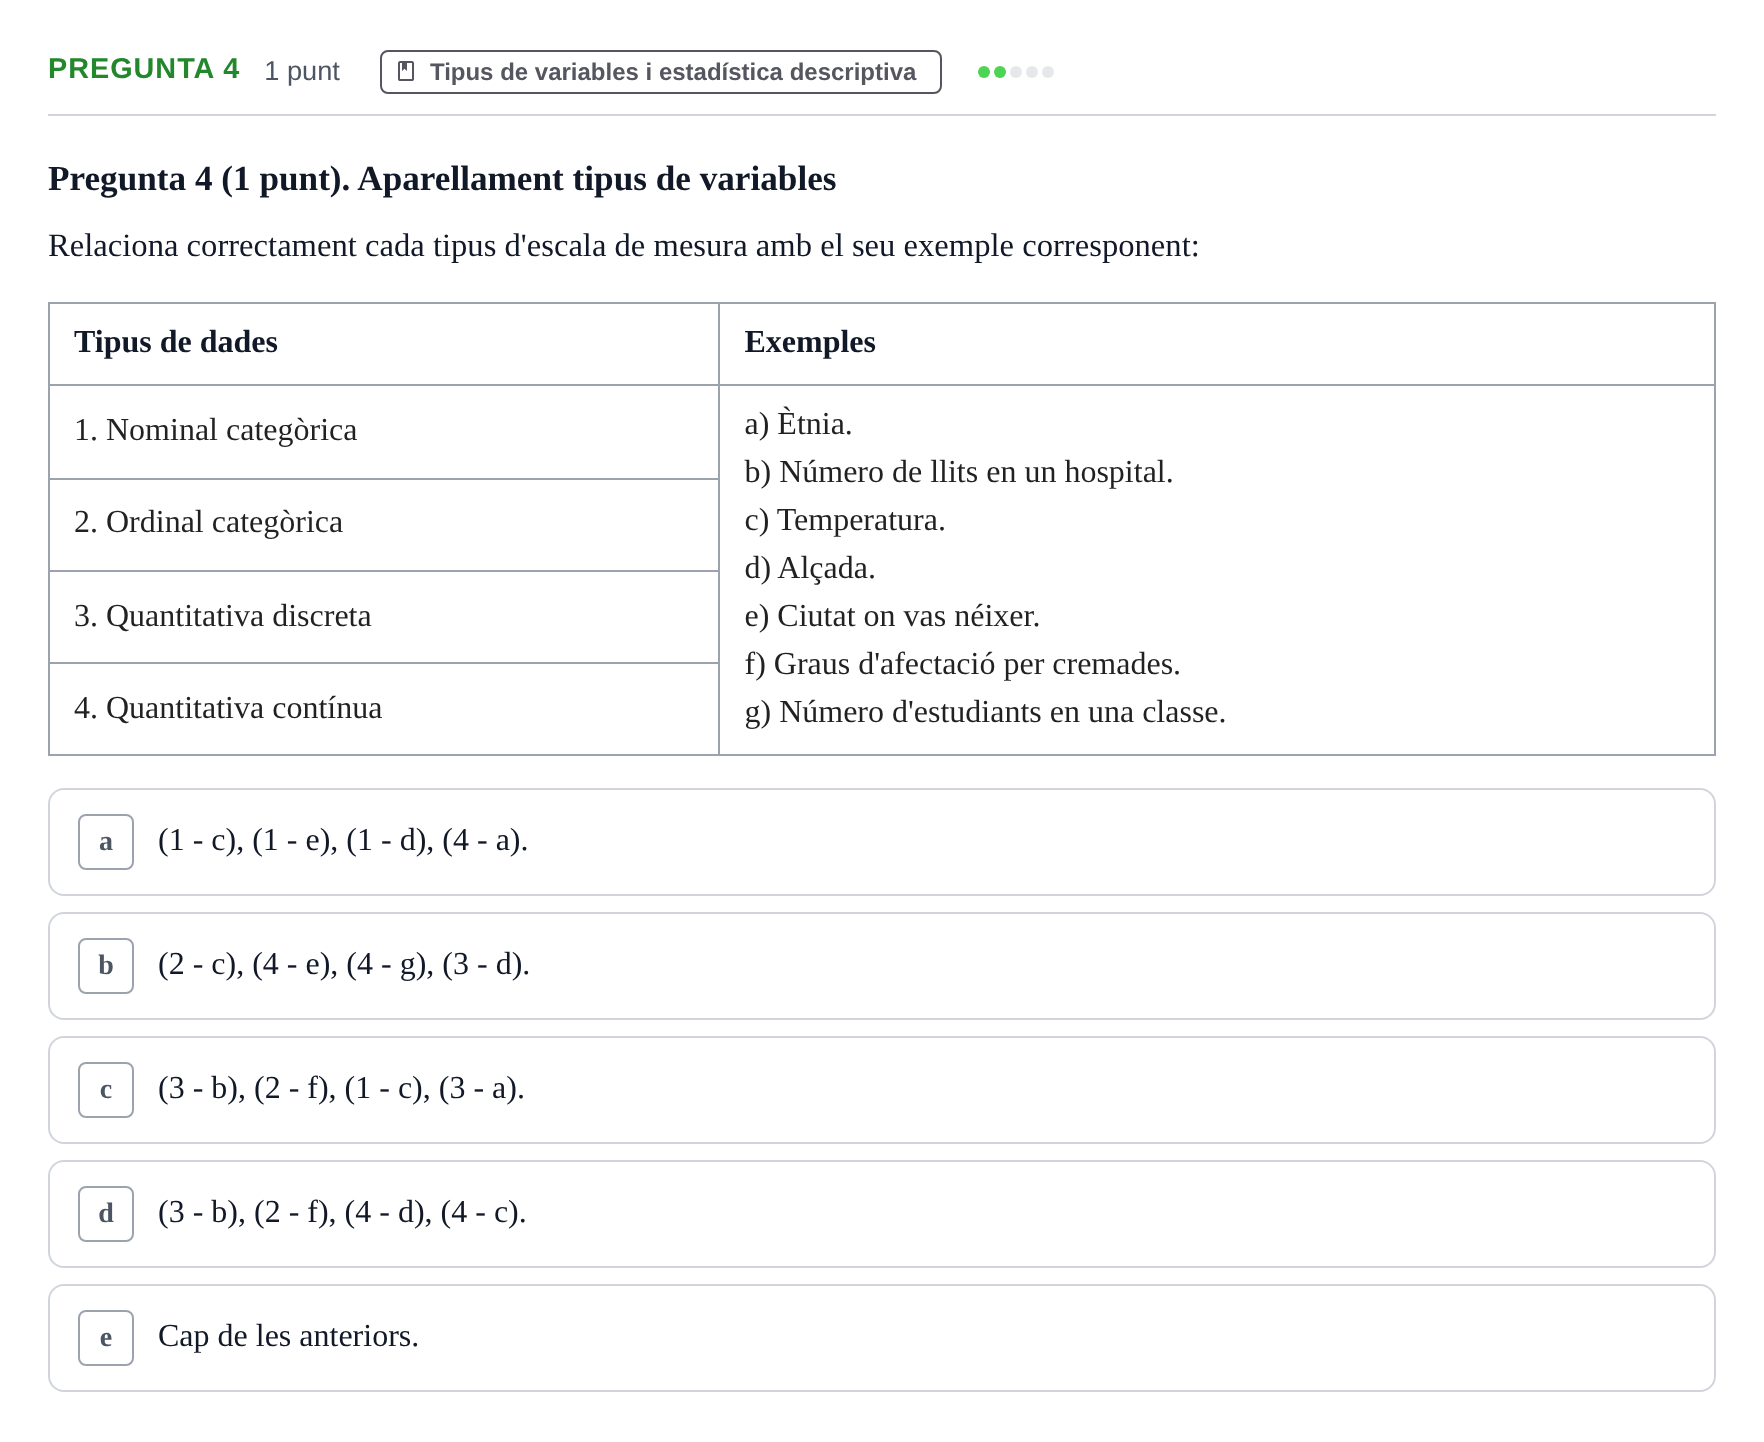Screen dimensions: 1764x1442
Task: Click example 'e) Ciutat on vas néixer.'
Action: 892,616
